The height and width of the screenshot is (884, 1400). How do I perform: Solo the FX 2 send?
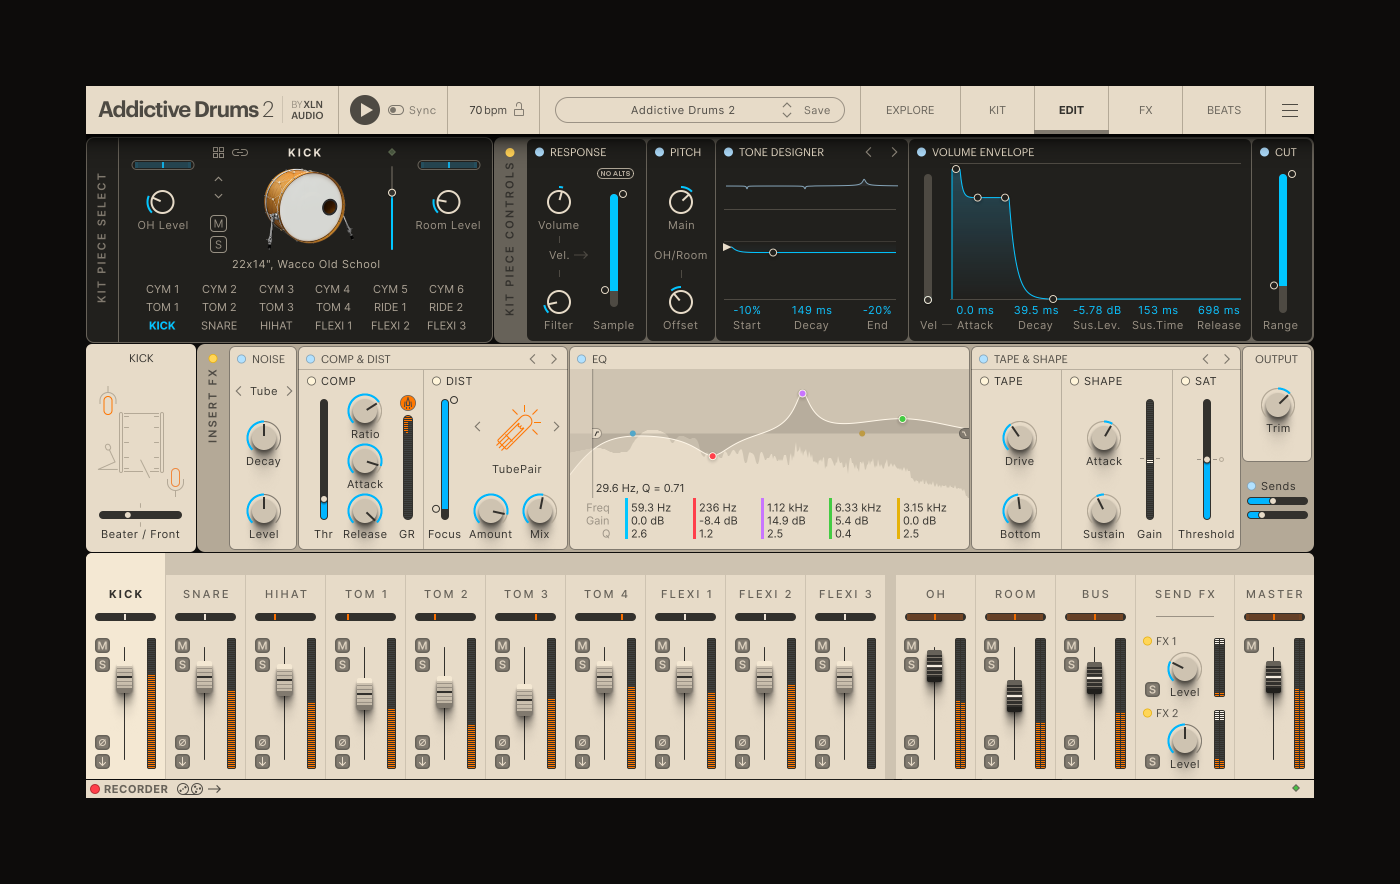pyautogui.click(x=1152, y=762)
